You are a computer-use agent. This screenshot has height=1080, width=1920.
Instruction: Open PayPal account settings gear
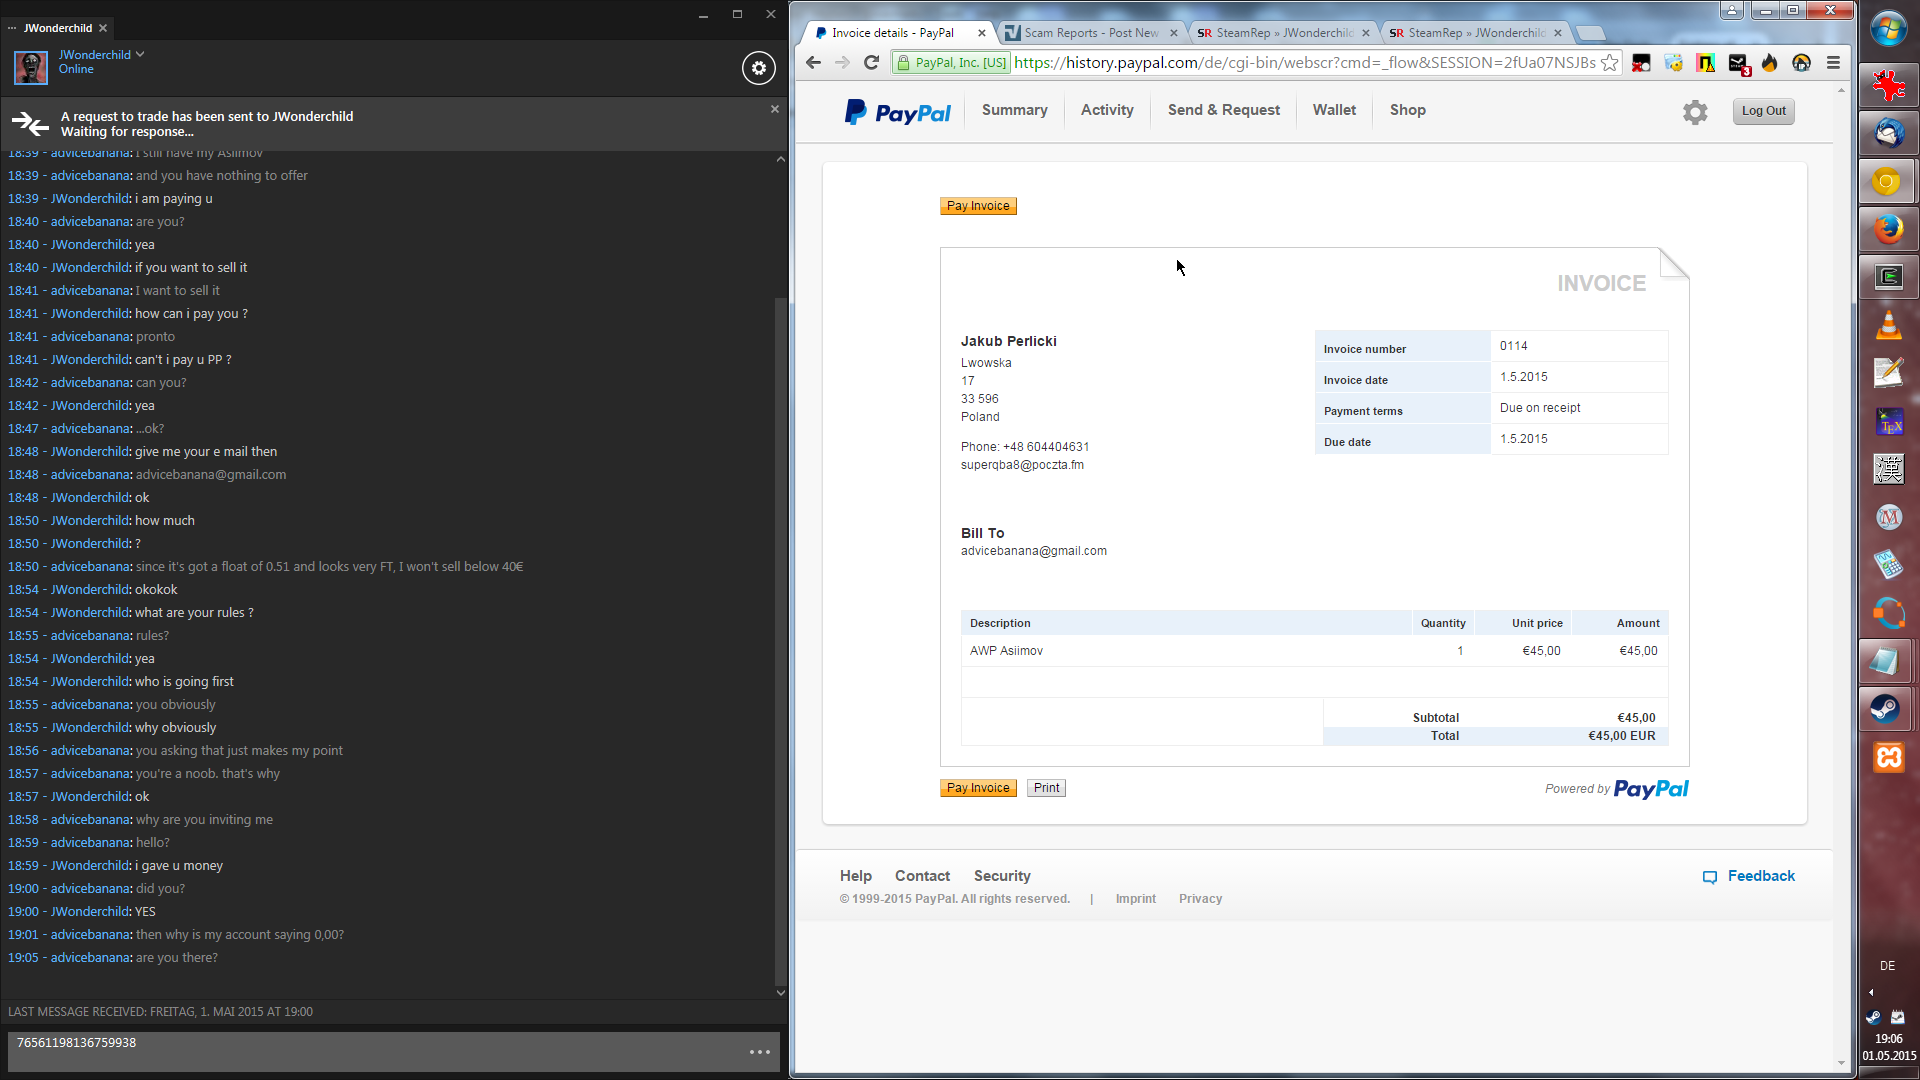(1695, 112)
